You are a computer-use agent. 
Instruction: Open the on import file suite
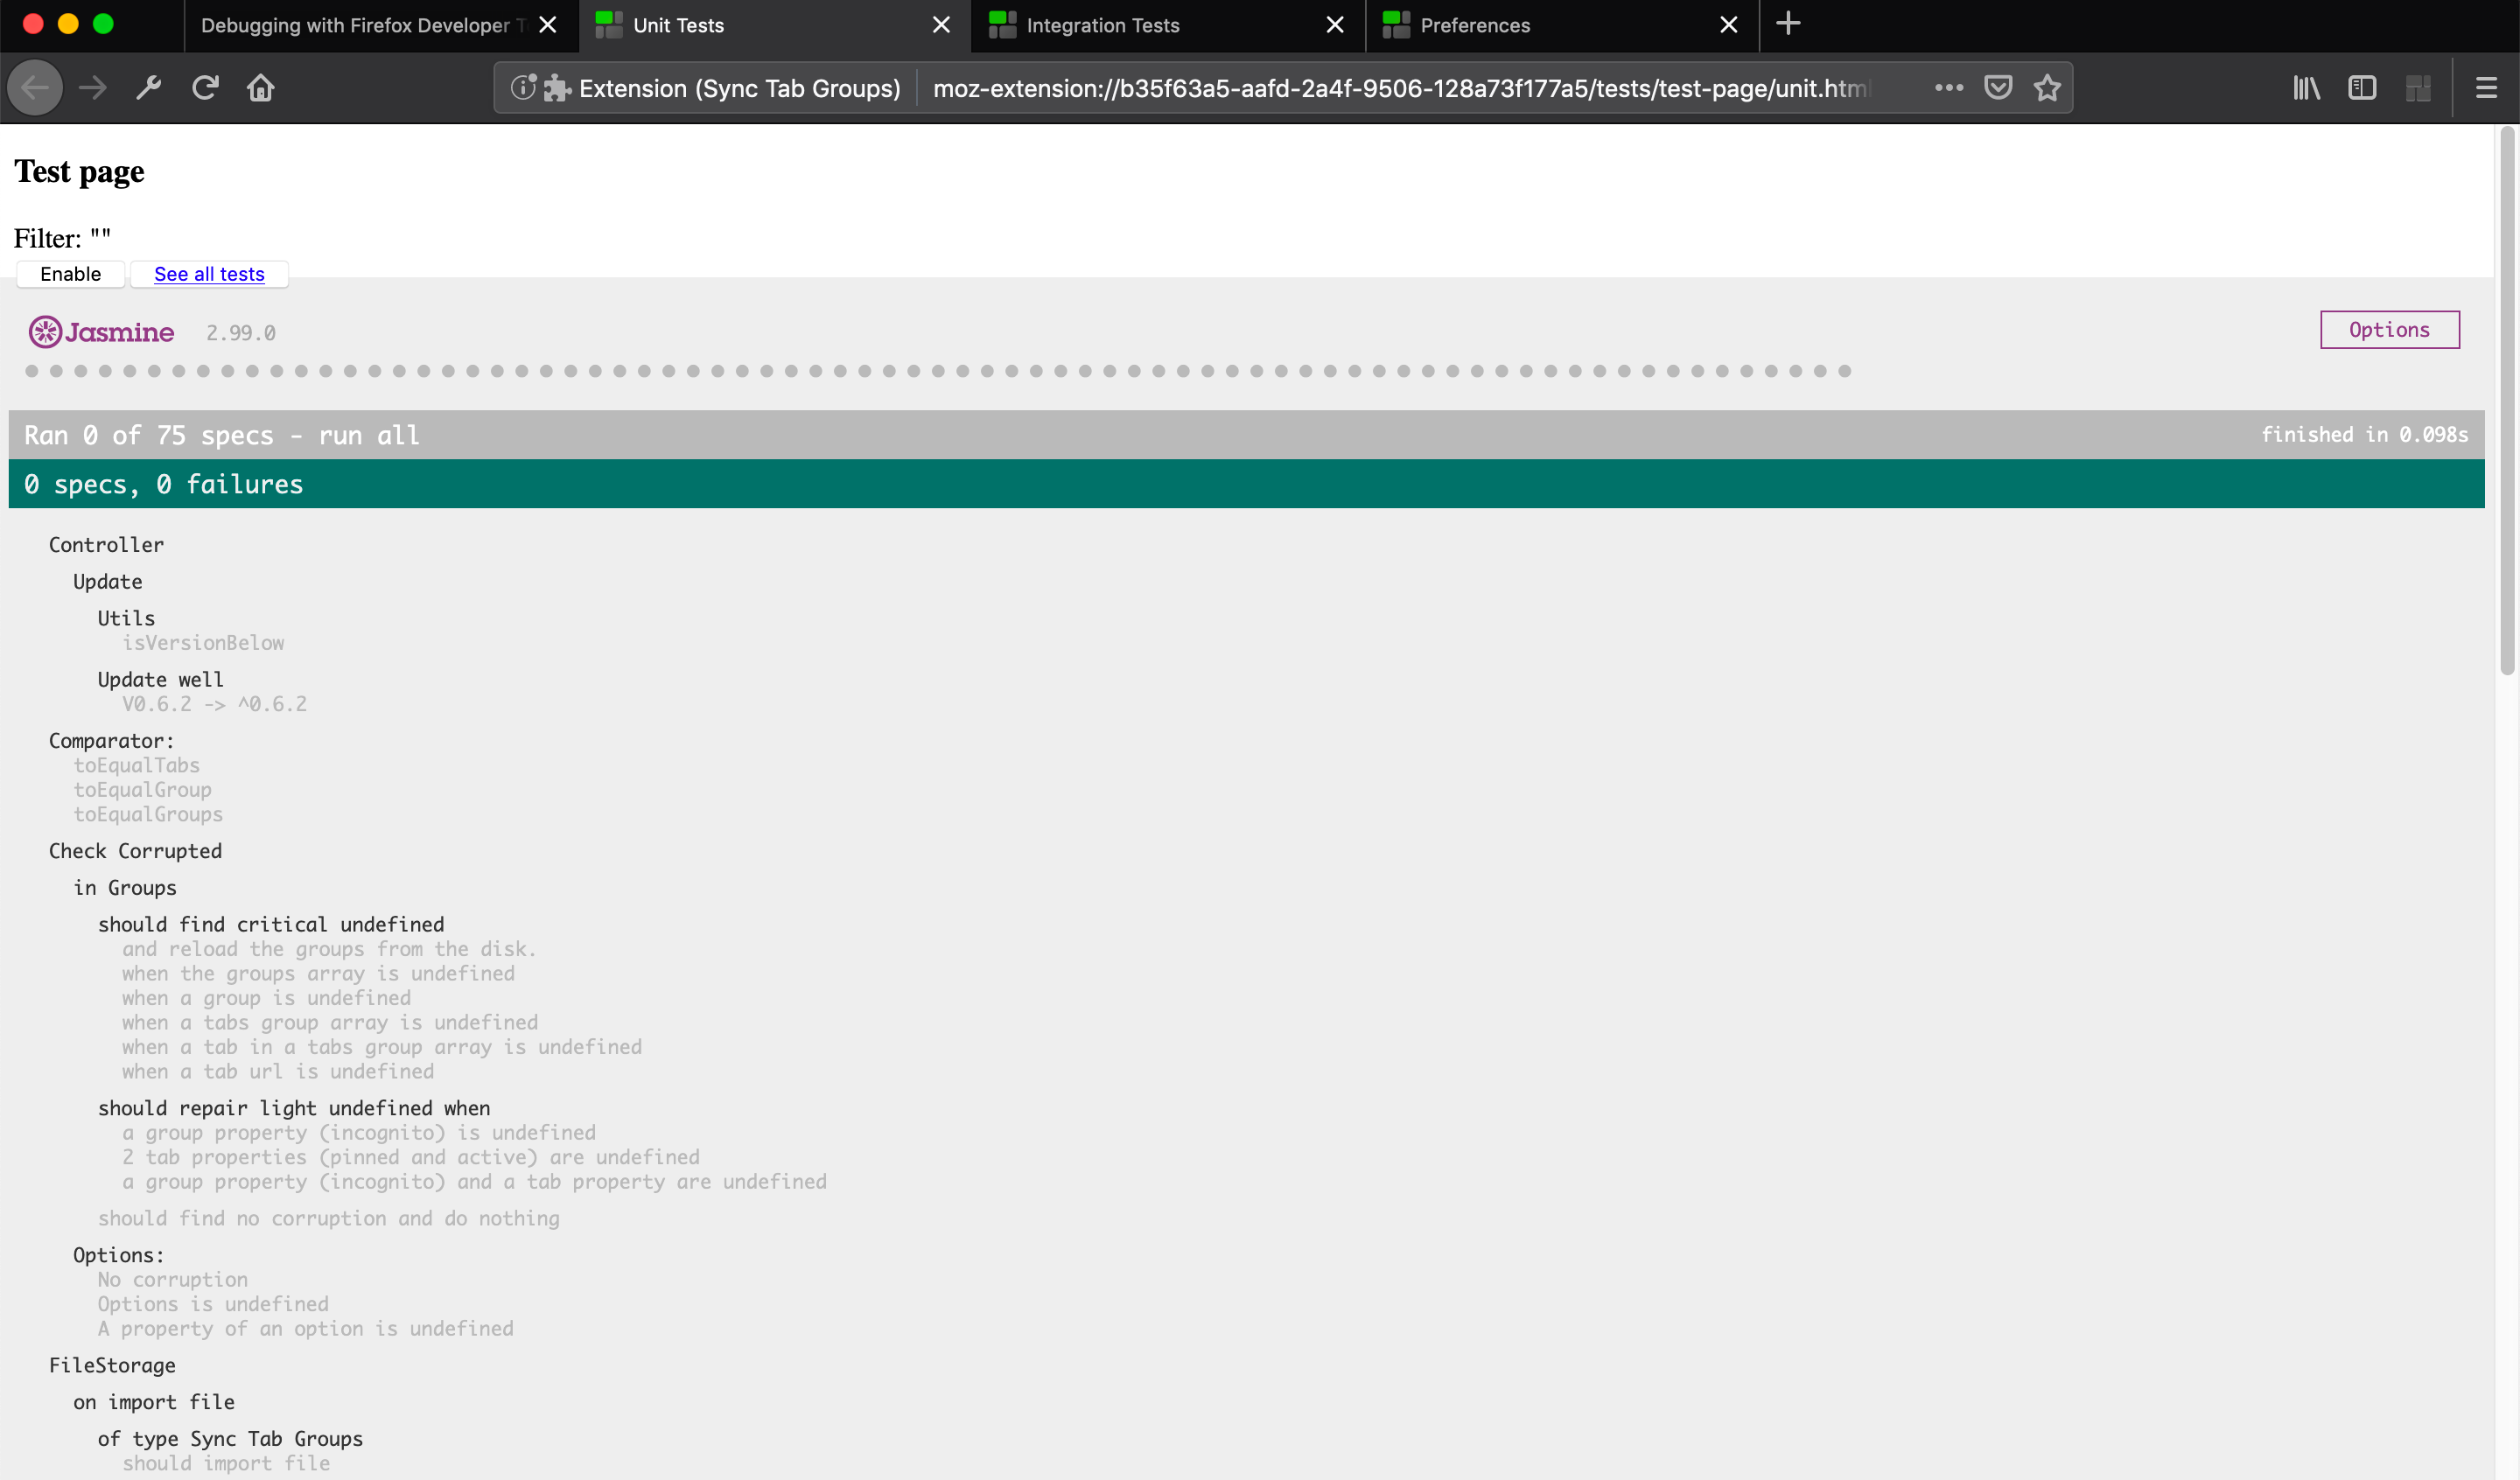click(x=154, y=1403)
